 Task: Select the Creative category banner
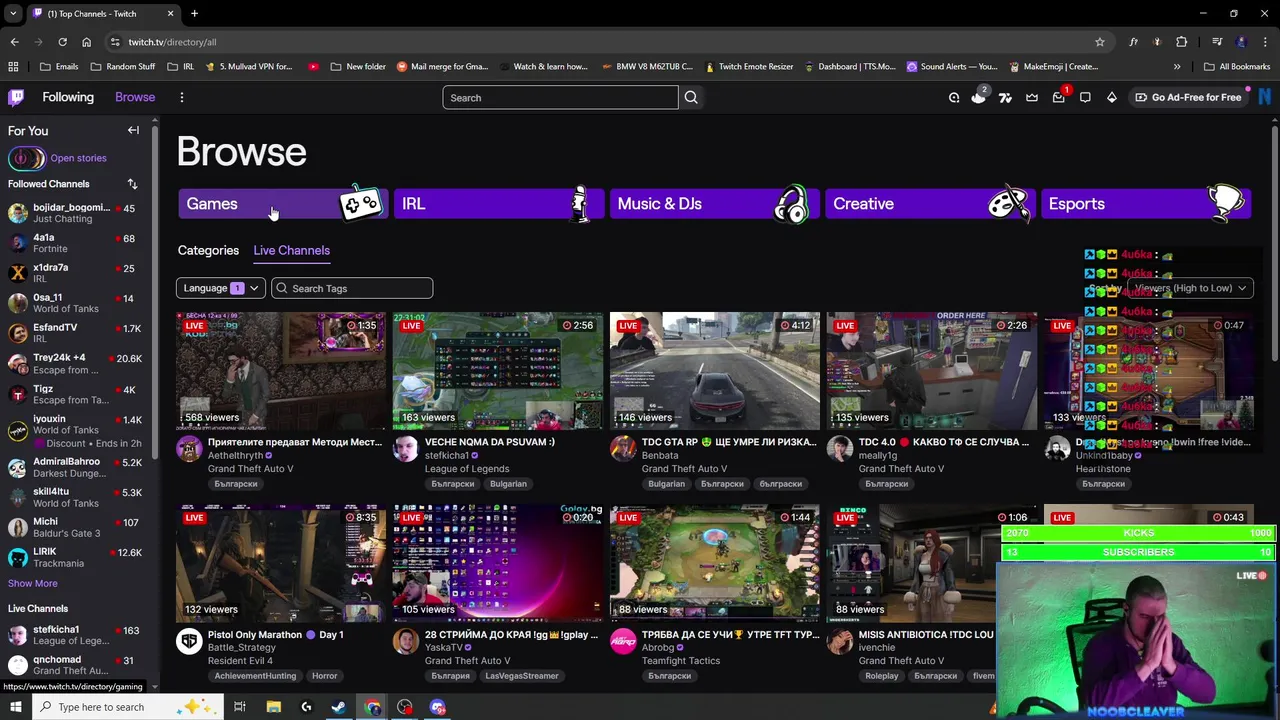(x=930, y=203)
